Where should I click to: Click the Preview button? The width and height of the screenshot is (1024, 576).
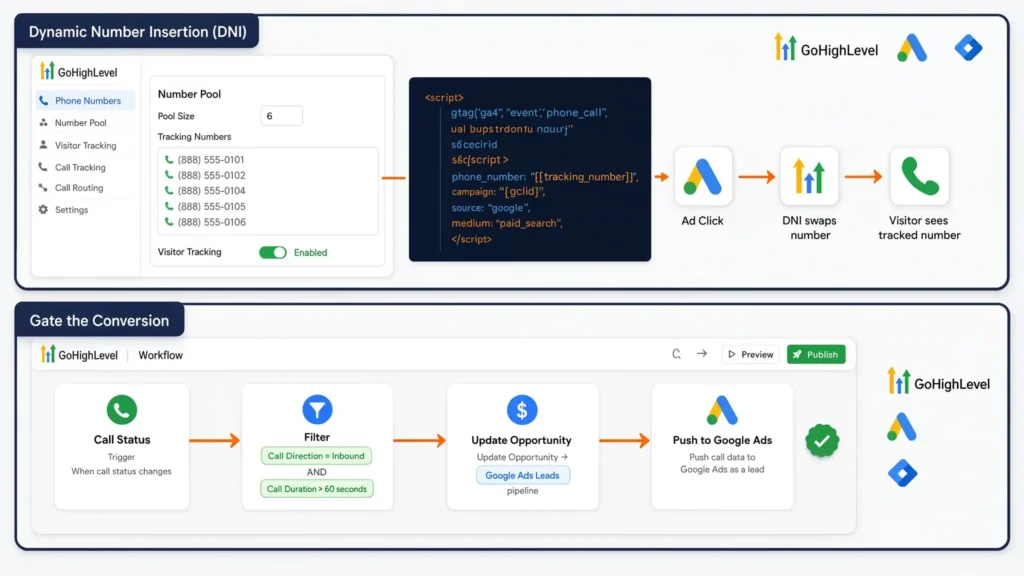750,355
